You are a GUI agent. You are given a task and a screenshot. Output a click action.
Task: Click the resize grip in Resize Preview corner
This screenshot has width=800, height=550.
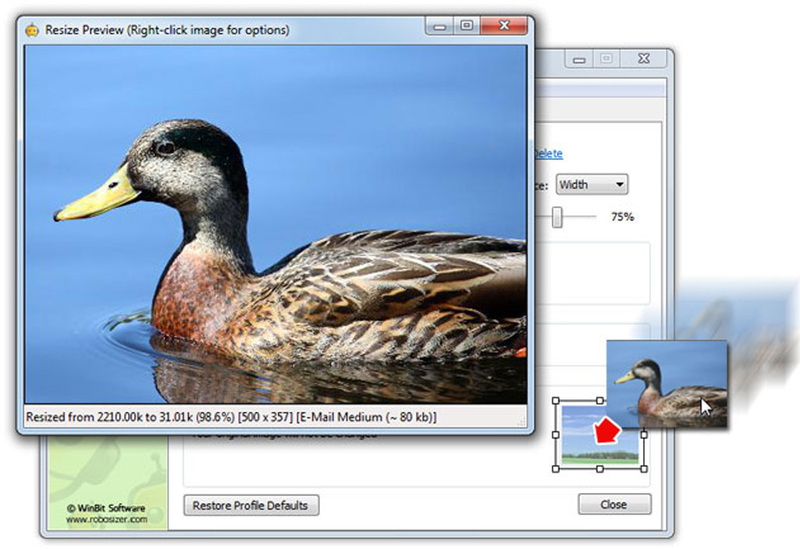(x=521, y=421)
